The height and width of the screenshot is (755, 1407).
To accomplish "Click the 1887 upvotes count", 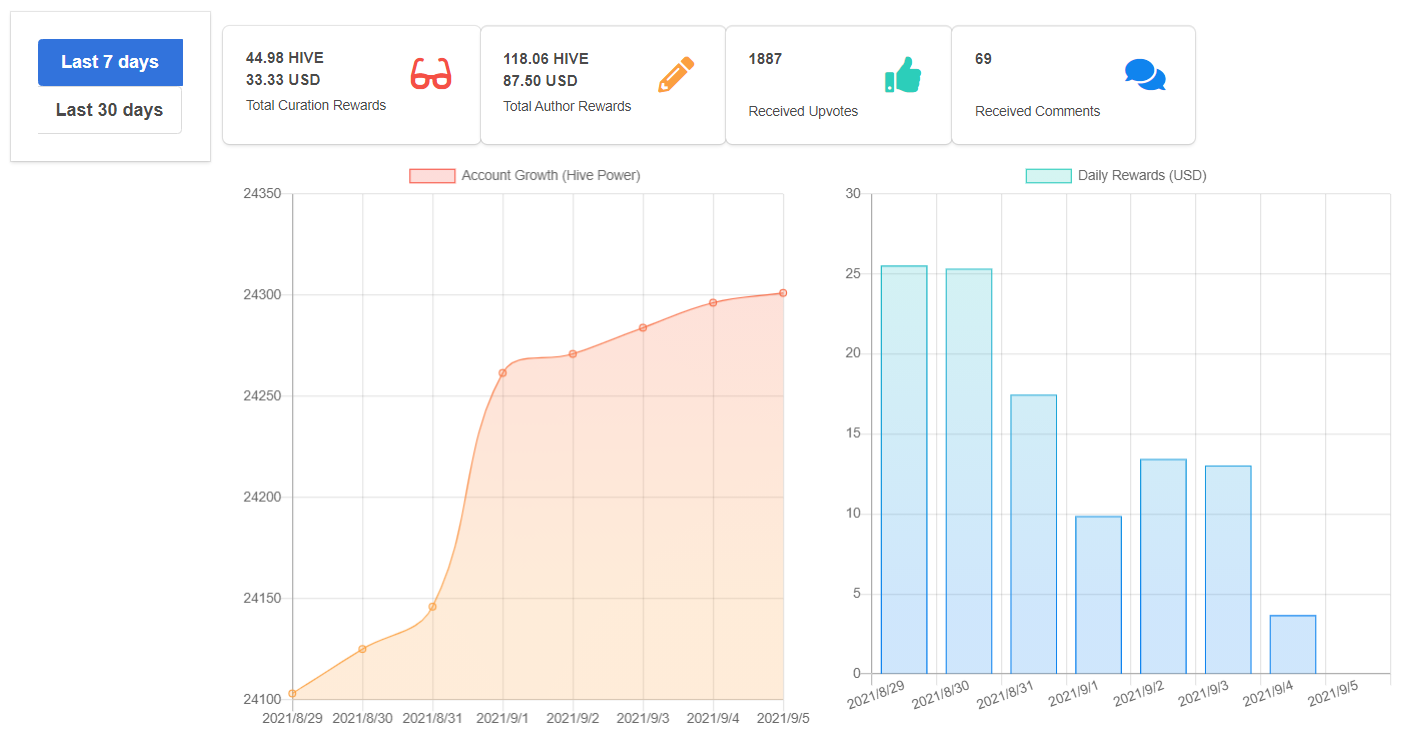I will (x=765, y=59).
